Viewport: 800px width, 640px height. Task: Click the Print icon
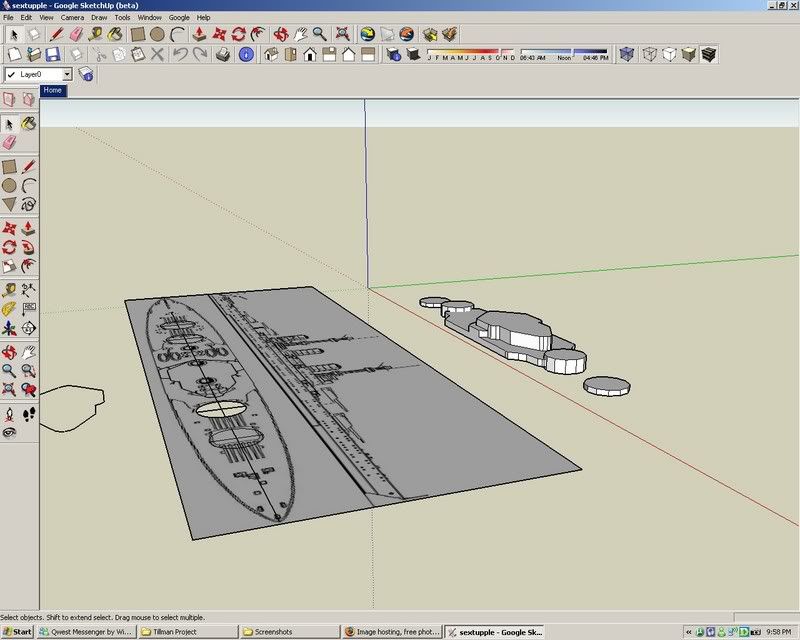223,54
